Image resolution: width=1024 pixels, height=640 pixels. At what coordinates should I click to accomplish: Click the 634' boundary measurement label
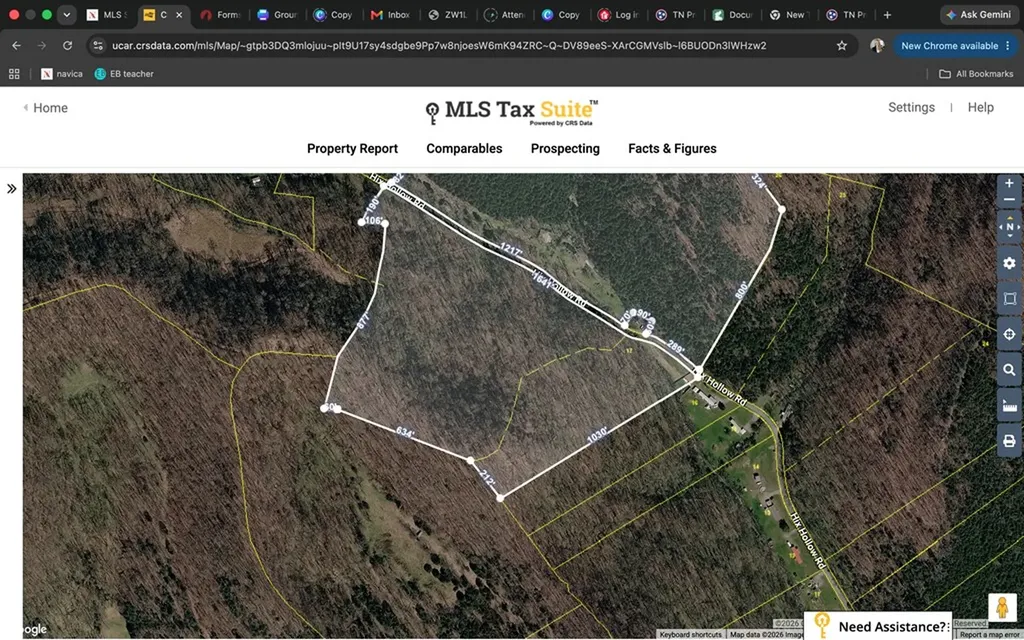(x=405, y=432)
